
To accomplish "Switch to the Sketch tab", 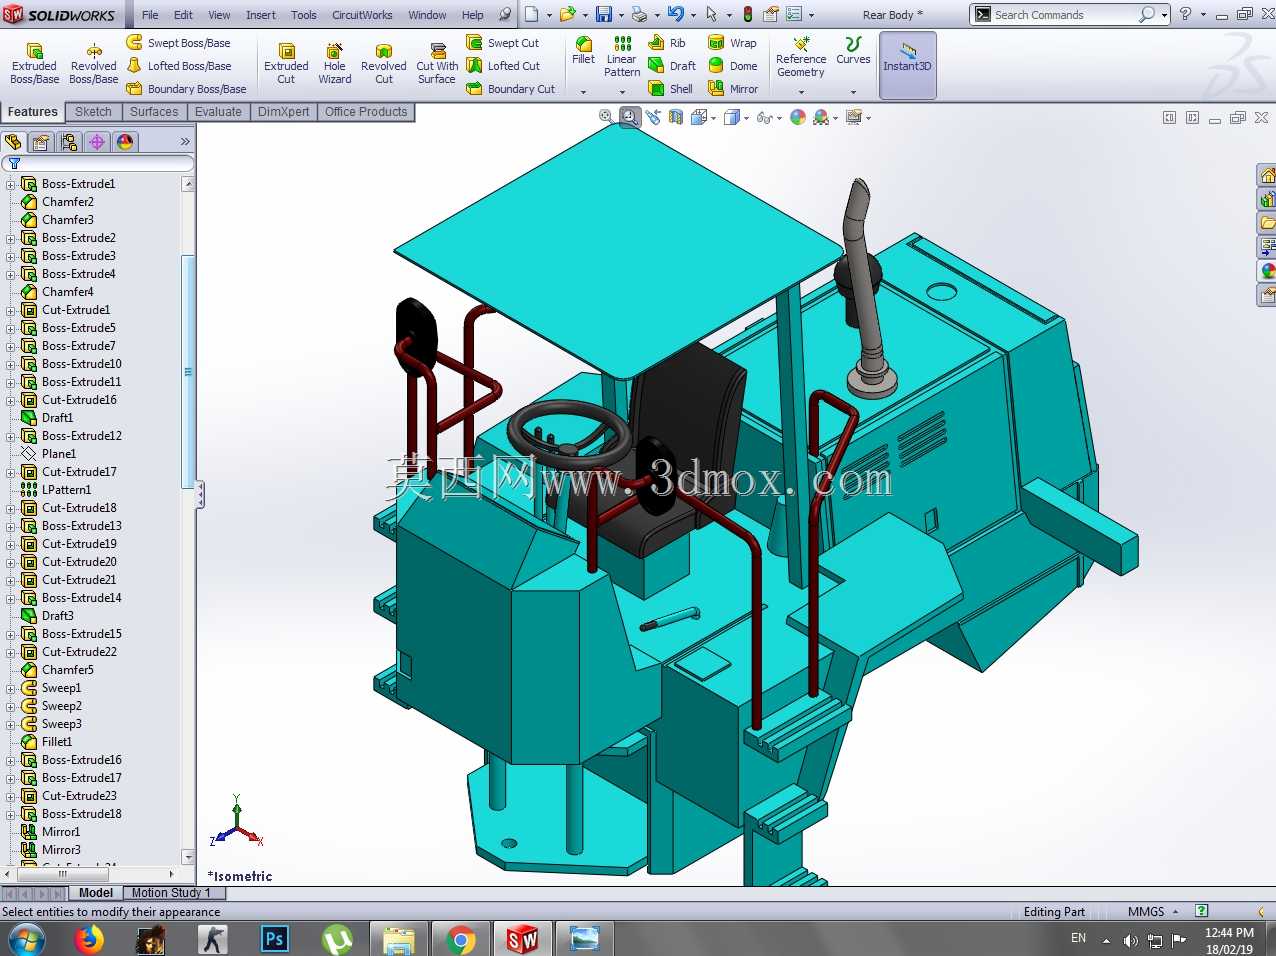I will (x=93, y=112).
